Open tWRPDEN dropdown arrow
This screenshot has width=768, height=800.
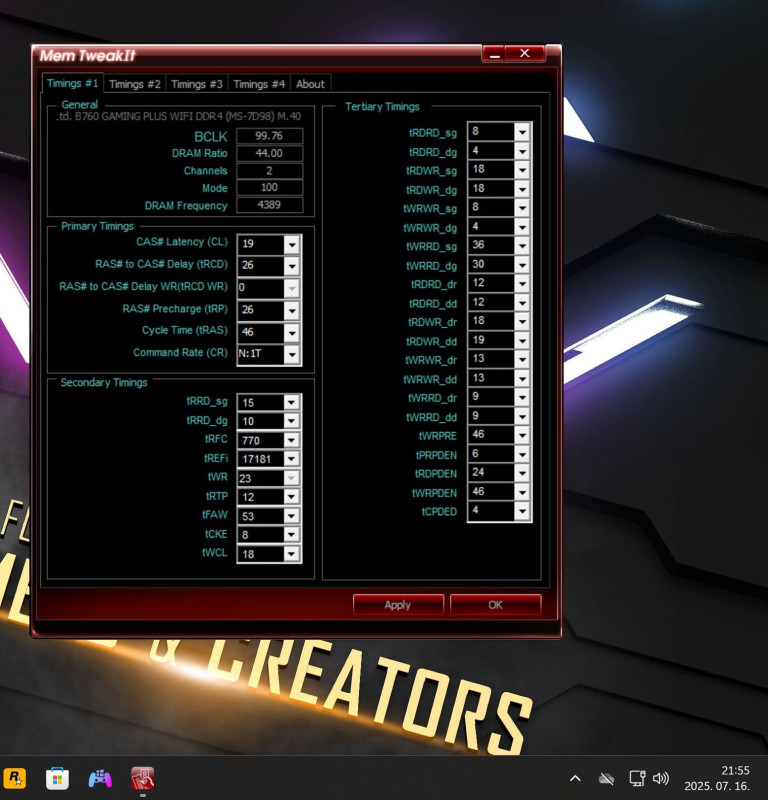click(522, 492)
